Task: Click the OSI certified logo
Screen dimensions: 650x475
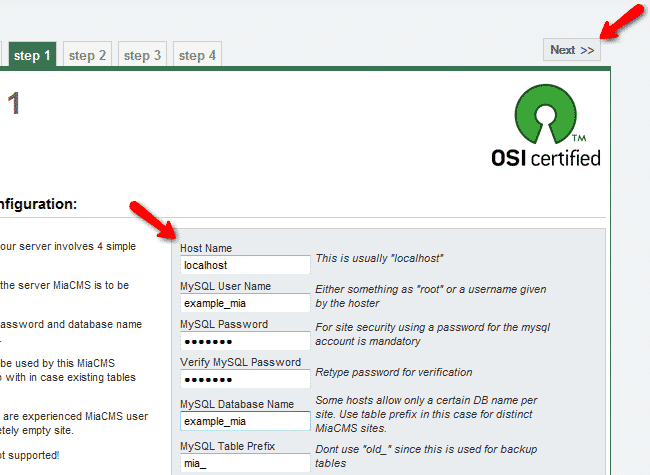Action: (x=546, y=126)
